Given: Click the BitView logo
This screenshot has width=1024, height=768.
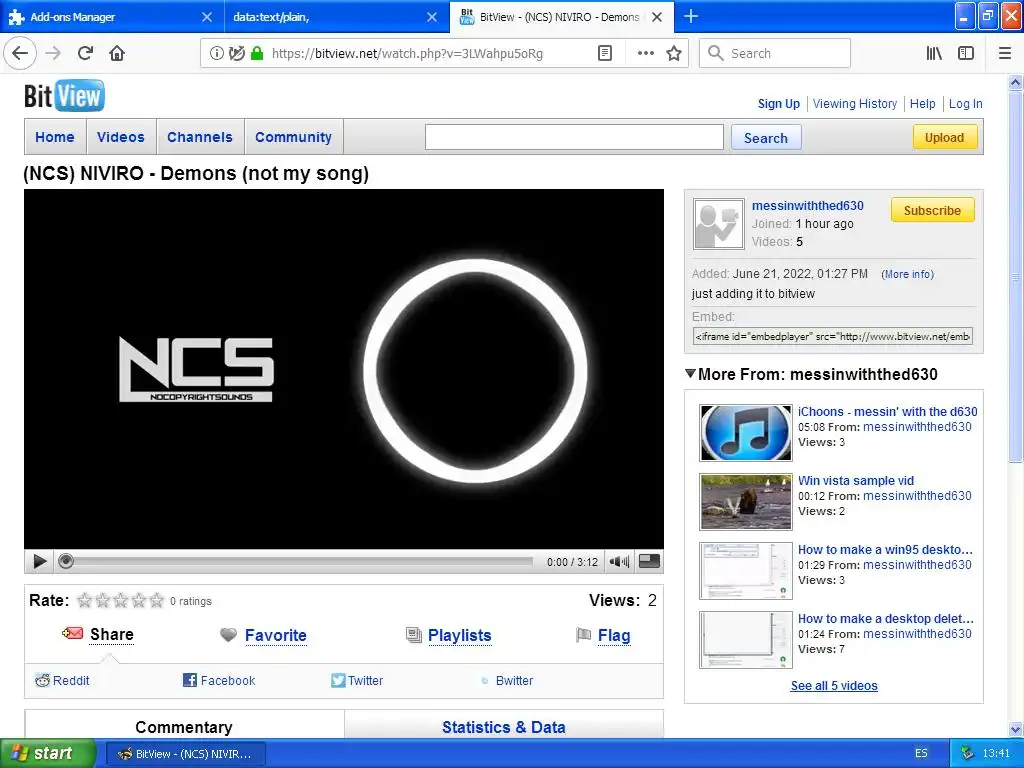Looking at the screenshot, I should (x=64, y=96).
